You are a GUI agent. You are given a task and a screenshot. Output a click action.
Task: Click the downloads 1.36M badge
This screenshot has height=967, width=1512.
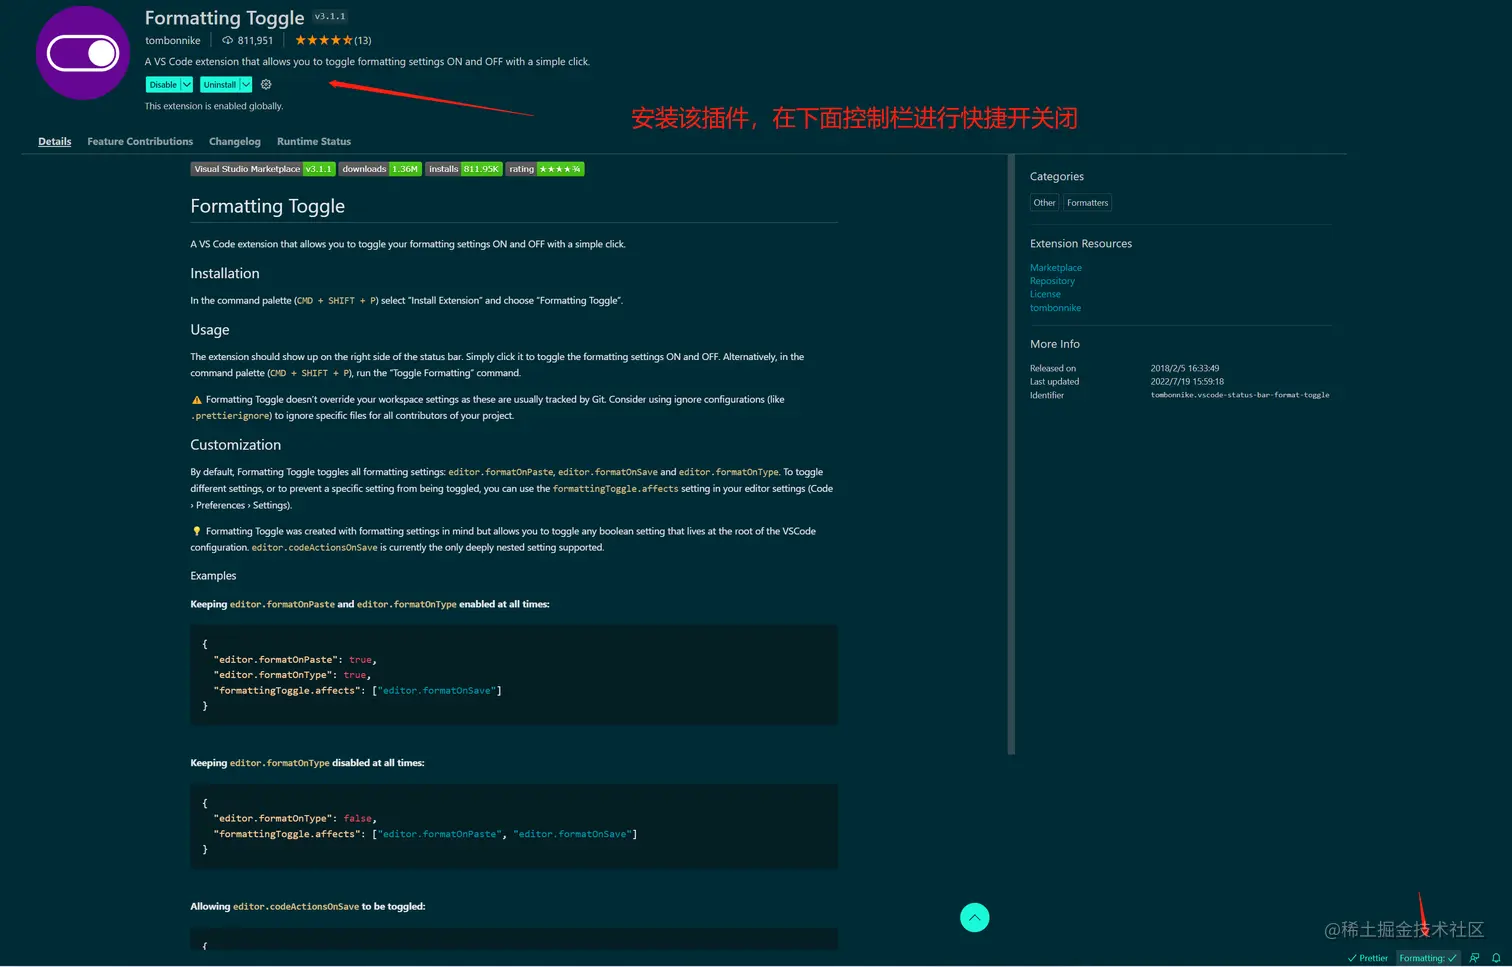tap(380, 169)
